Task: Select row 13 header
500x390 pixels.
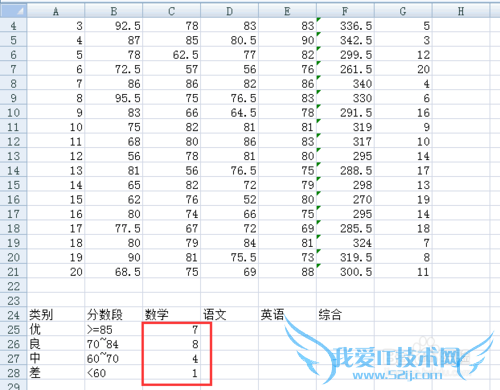Action: 13,156
